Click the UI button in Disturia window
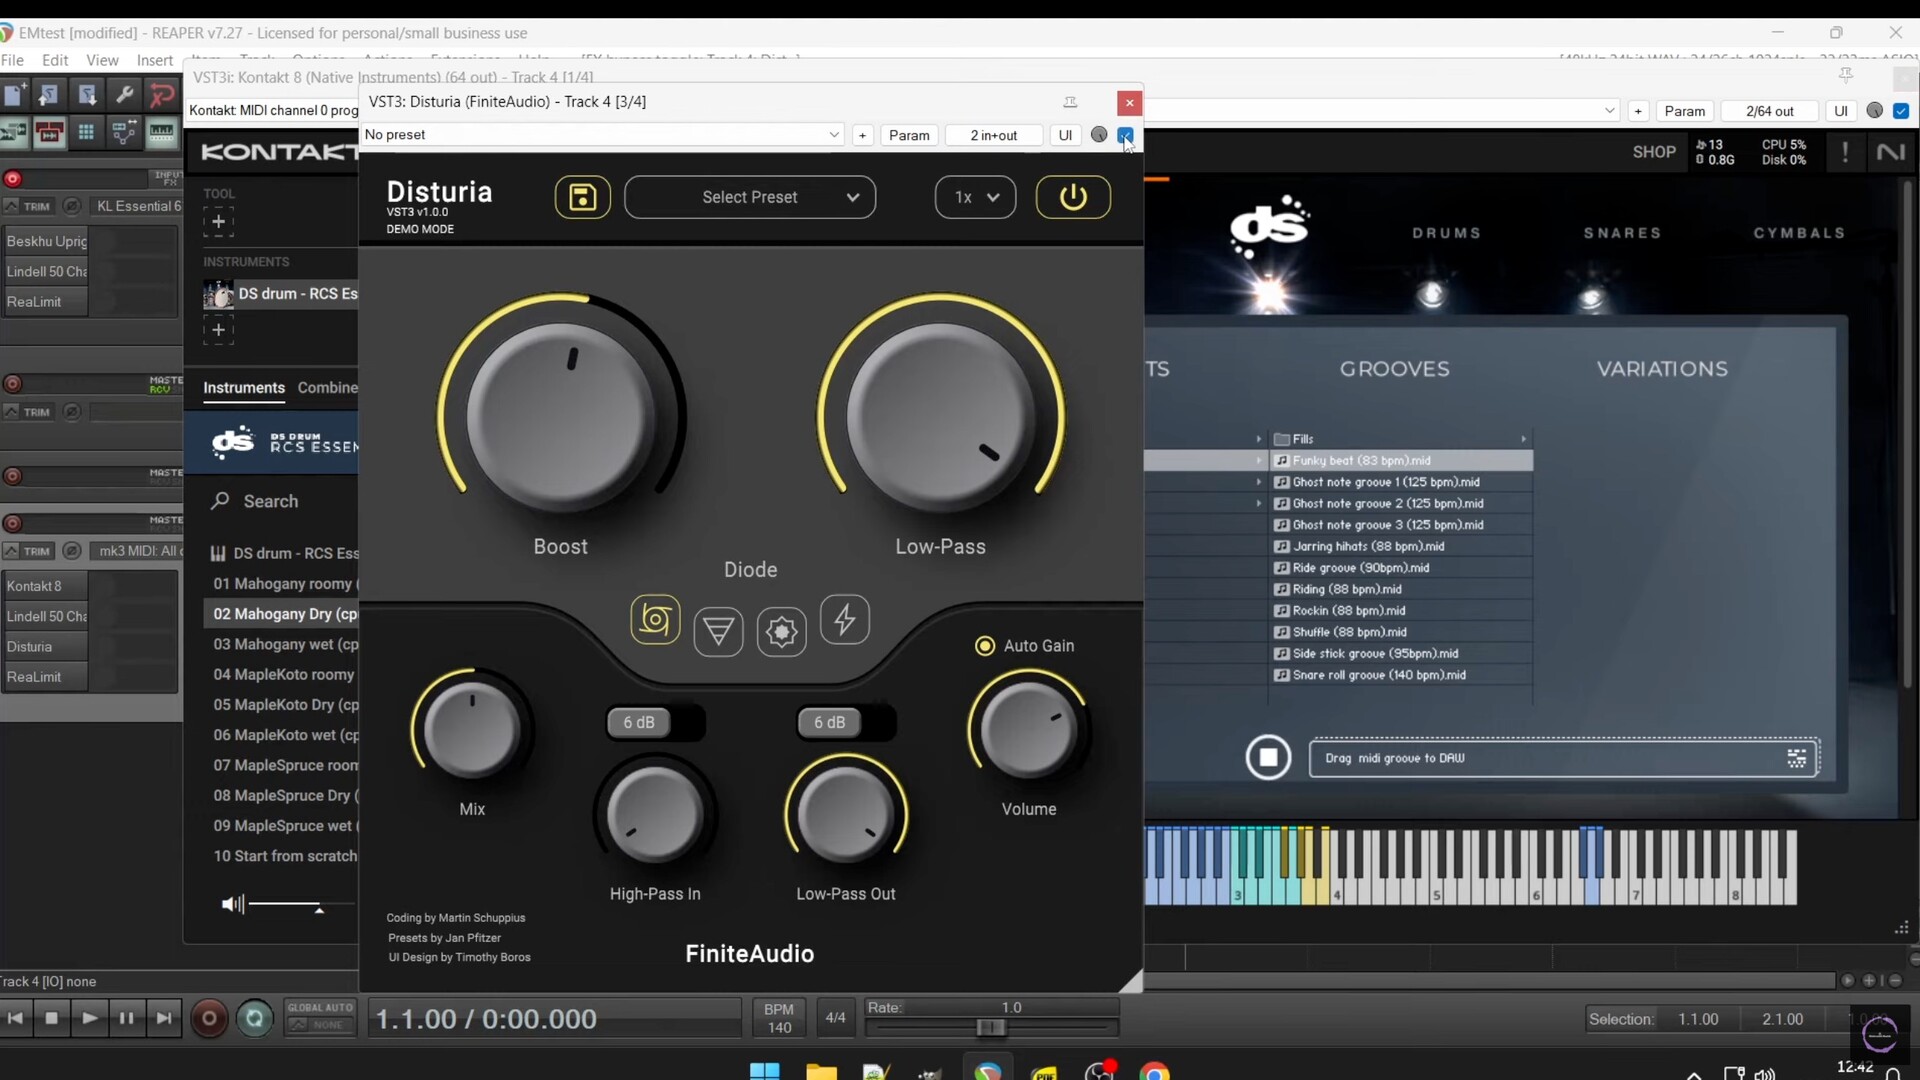 click(x=1065, y=135)
